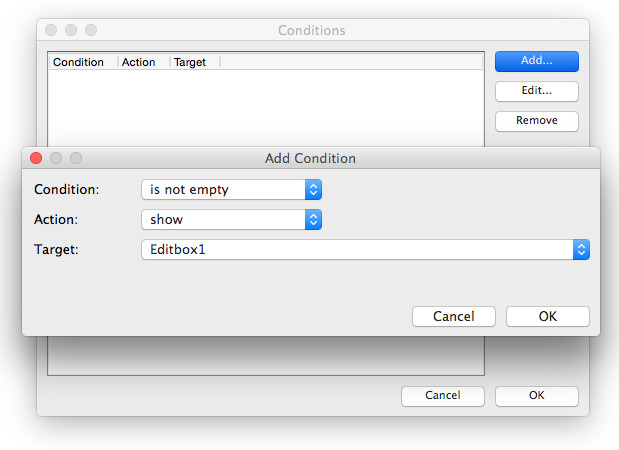Image resolution: width=619 pixels, height=450 pixels.
Task: Click the Conditions window zoom button
Action: tap(91, 31)
